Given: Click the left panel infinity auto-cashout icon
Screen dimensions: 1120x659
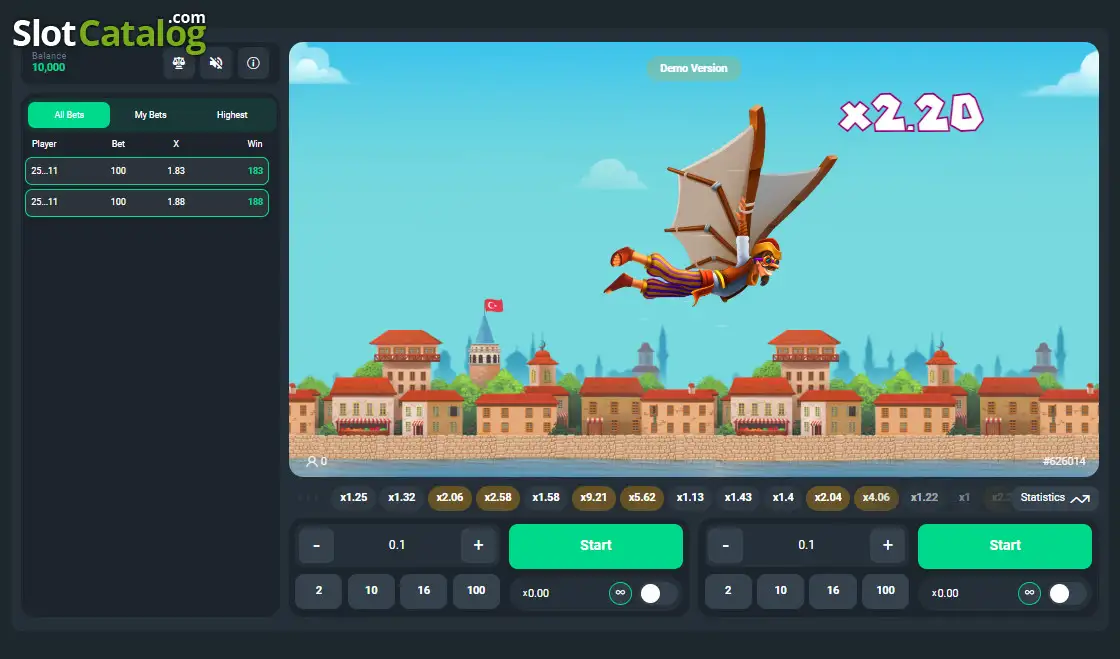Looking at the screenshot, I should (620, 593).
